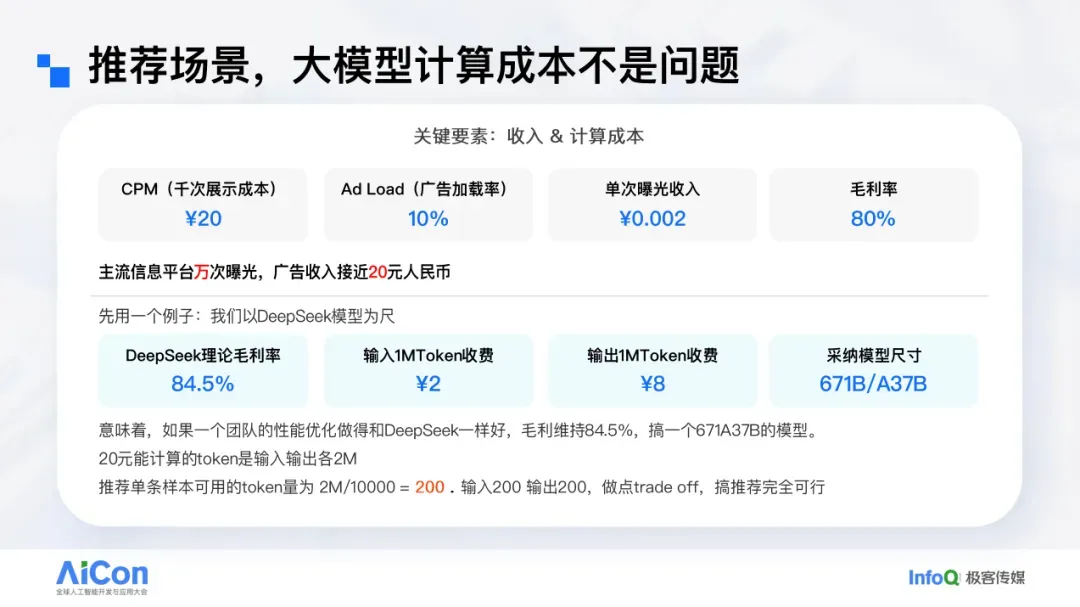Click the 671B/A37B model size value
The image size is (1080, 607).
pos(873,384)
